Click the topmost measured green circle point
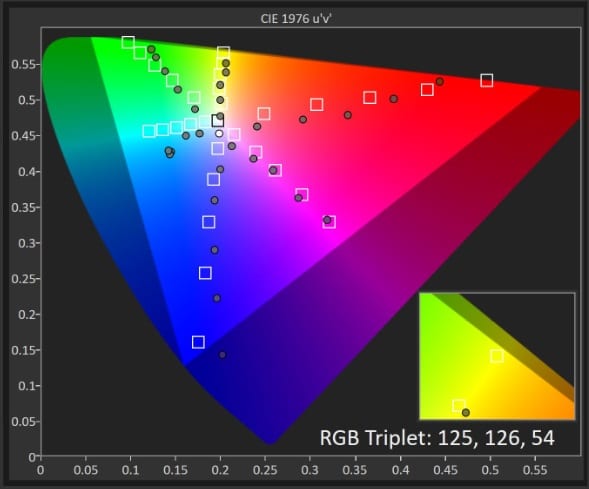 151,49
